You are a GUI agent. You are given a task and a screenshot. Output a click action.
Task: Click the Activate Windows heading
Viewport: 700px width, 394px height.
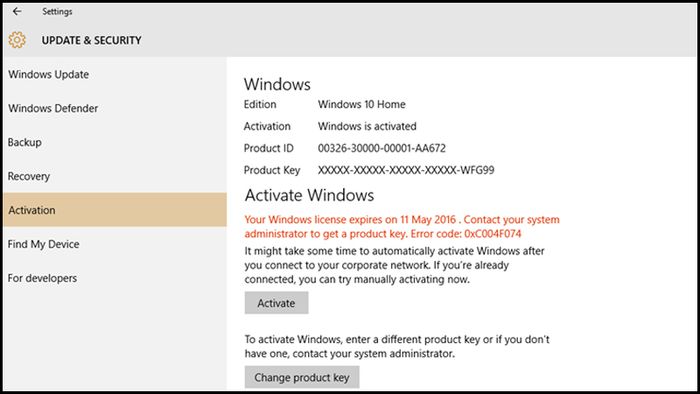309,195
